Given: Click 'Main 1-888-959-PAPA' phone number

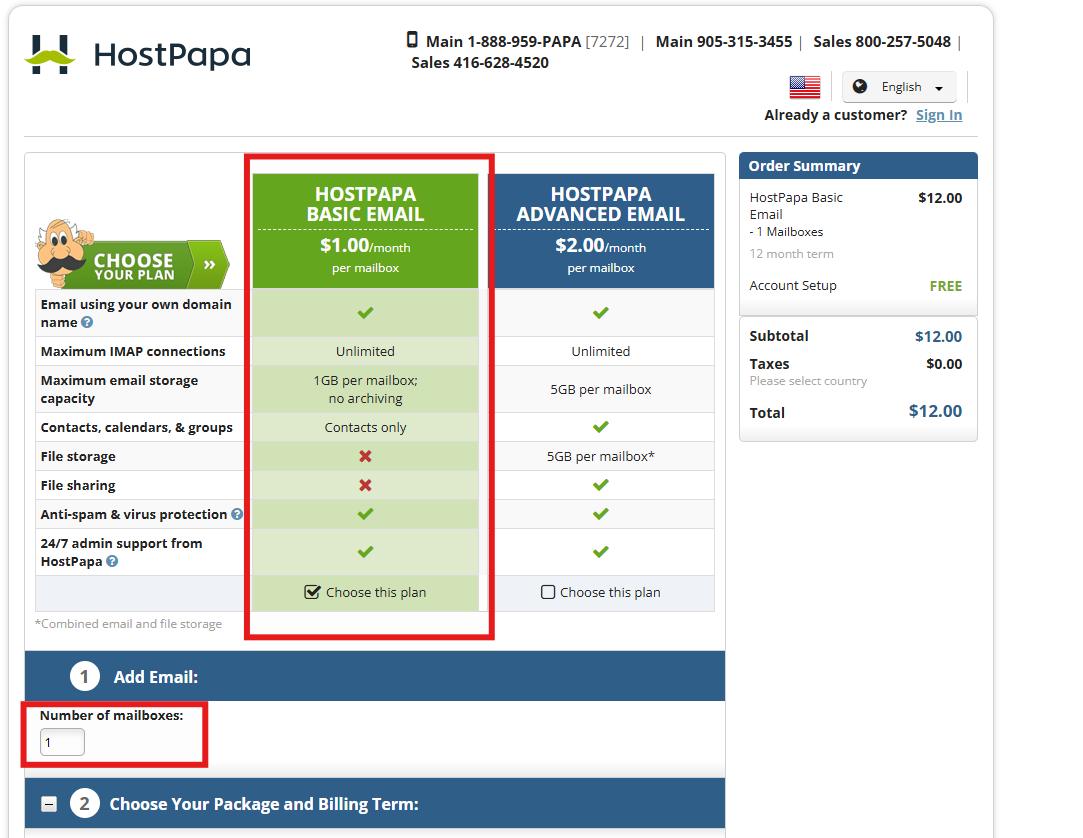Looking at the screenshot, I should coord(504,41).
